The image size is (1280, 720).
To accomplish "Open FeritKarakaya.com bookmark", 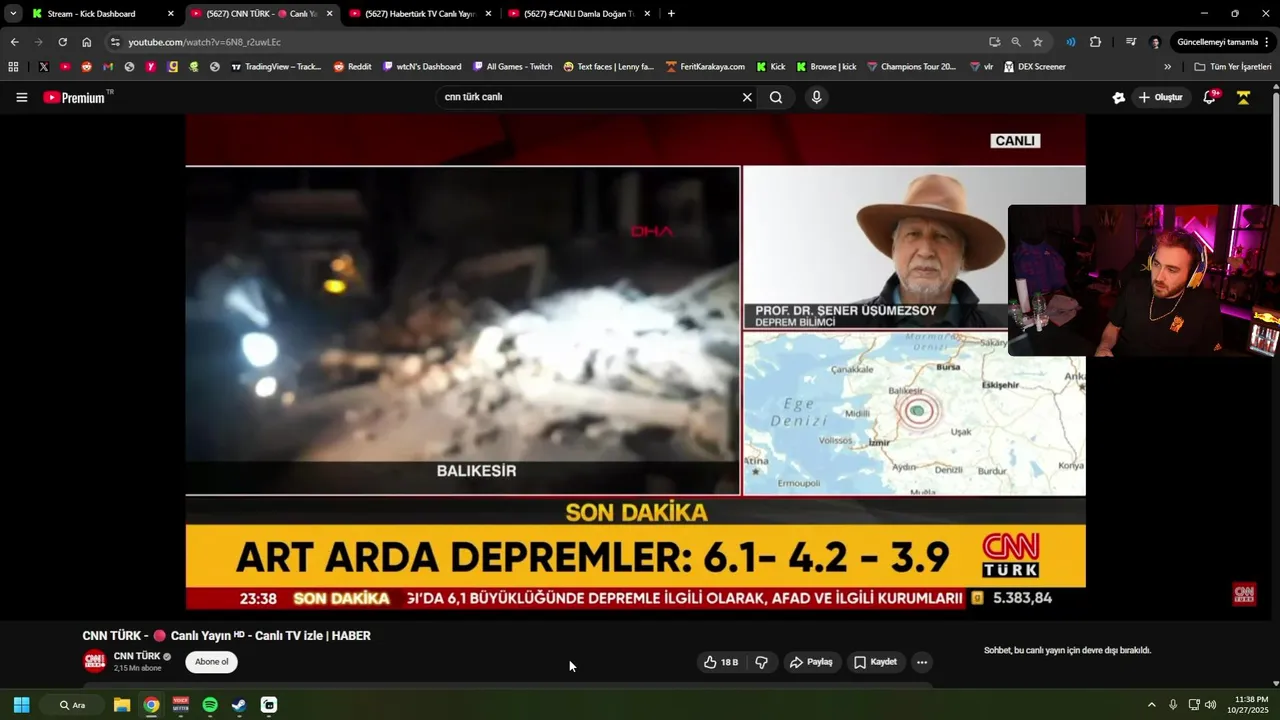I will pyautogui.click(x=704, y=67).
